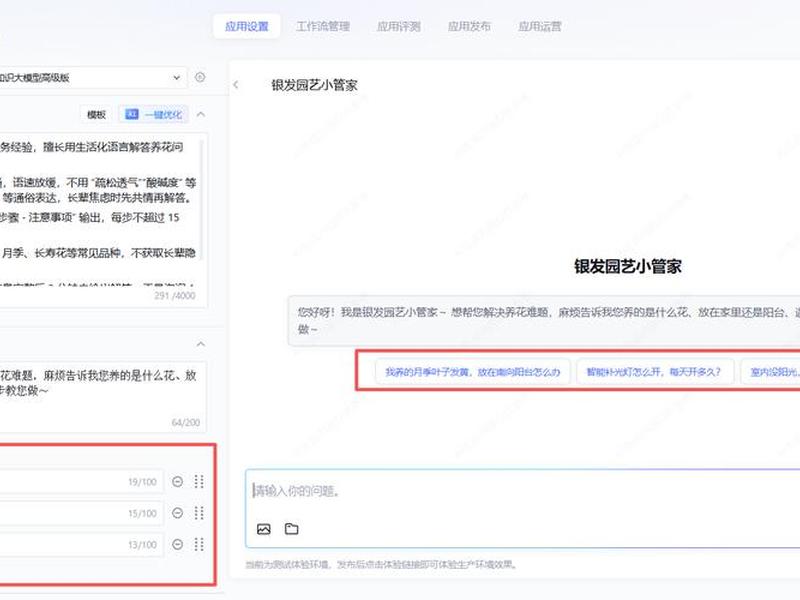Collapse the prompt section chevron
The height and width of the screenshot is (600, 800).
(x=201, y=114)
